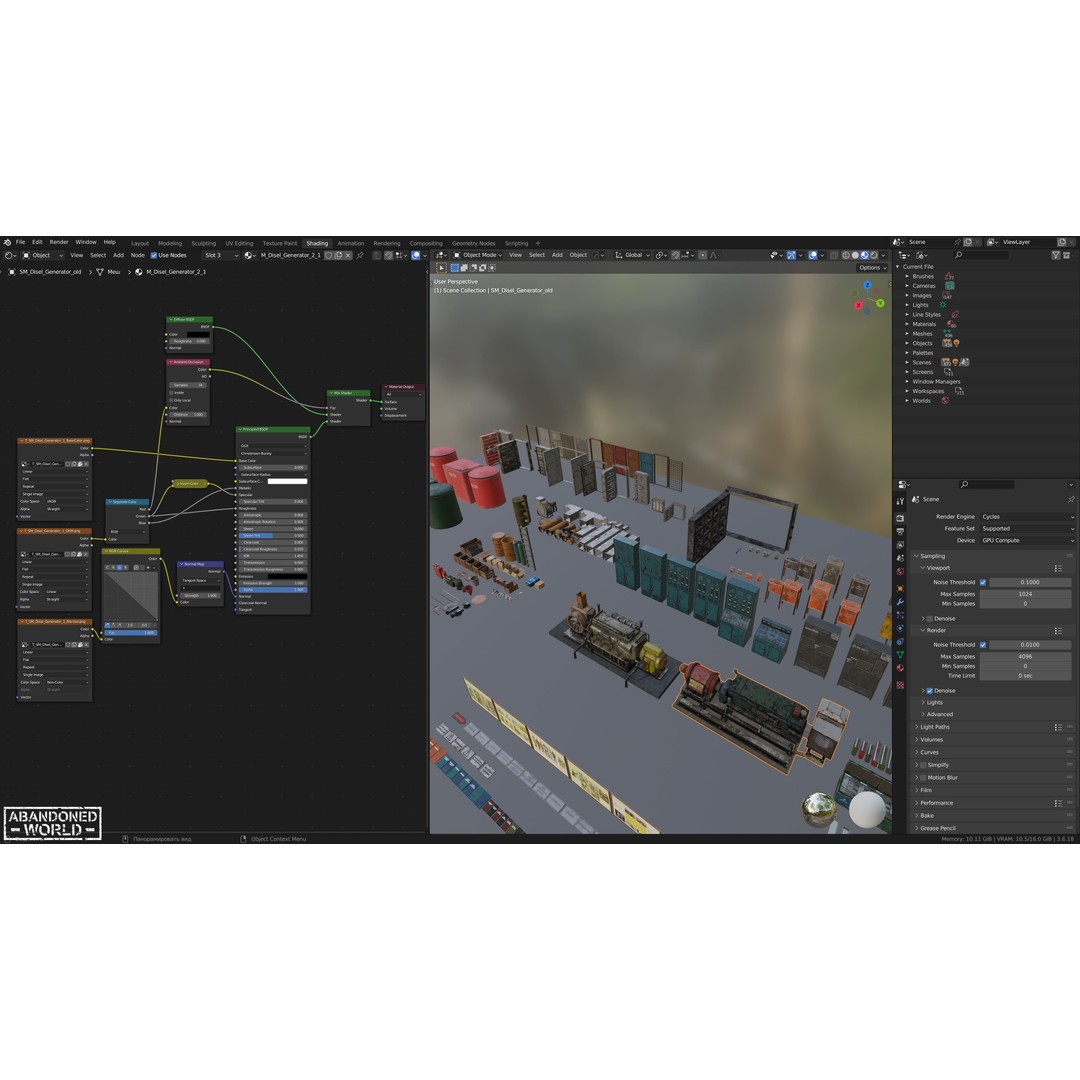The image size is (1080, 1080).
Task: Open the Render Engine Cycles dropdown
Action: (1027, 517)
